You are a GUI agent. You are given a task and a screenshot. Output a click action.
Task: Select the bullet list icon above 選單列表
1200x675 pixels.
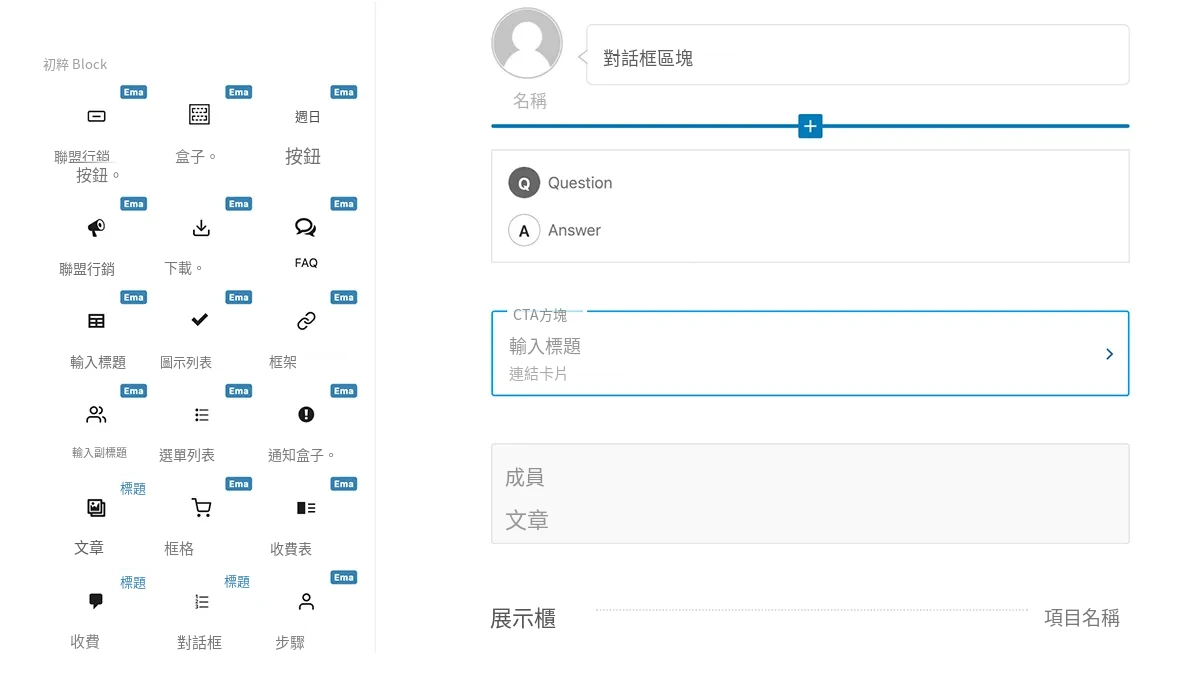coord(201,414)
